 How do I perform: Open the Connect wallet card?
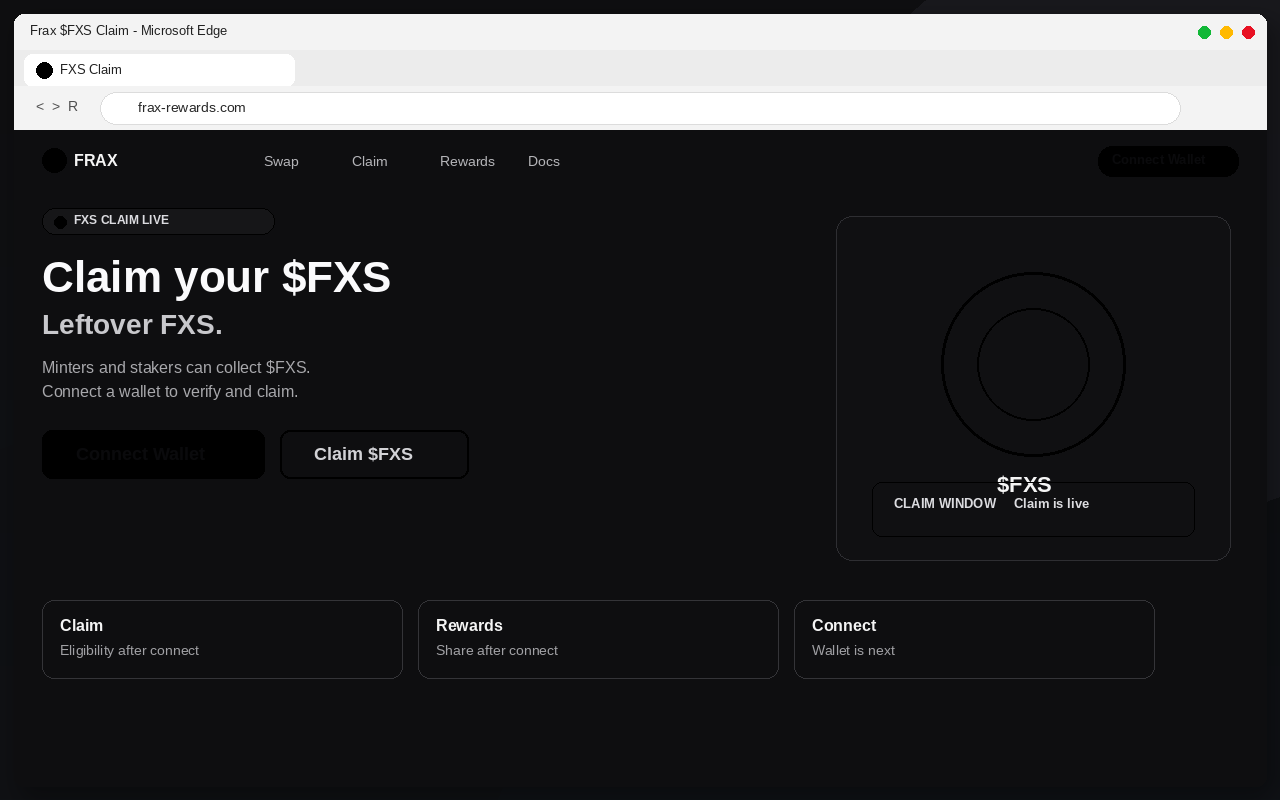tap(974, 639)
